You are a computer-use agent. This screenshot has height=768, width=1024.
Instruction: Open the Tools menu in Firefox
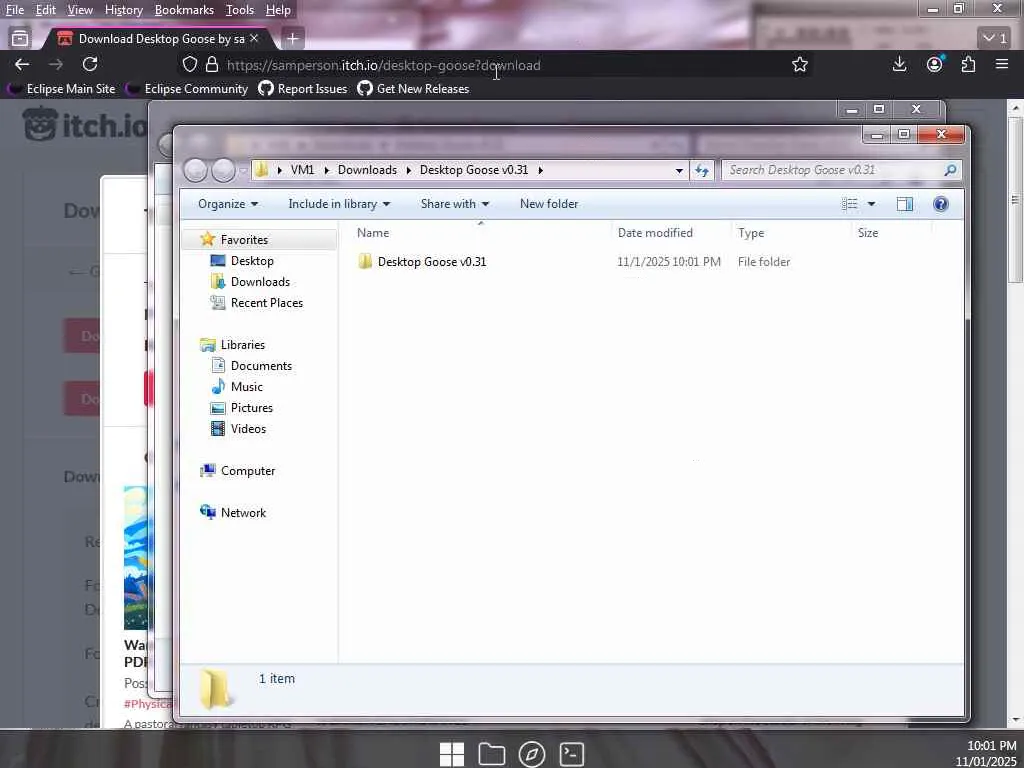tap(240, 10)
